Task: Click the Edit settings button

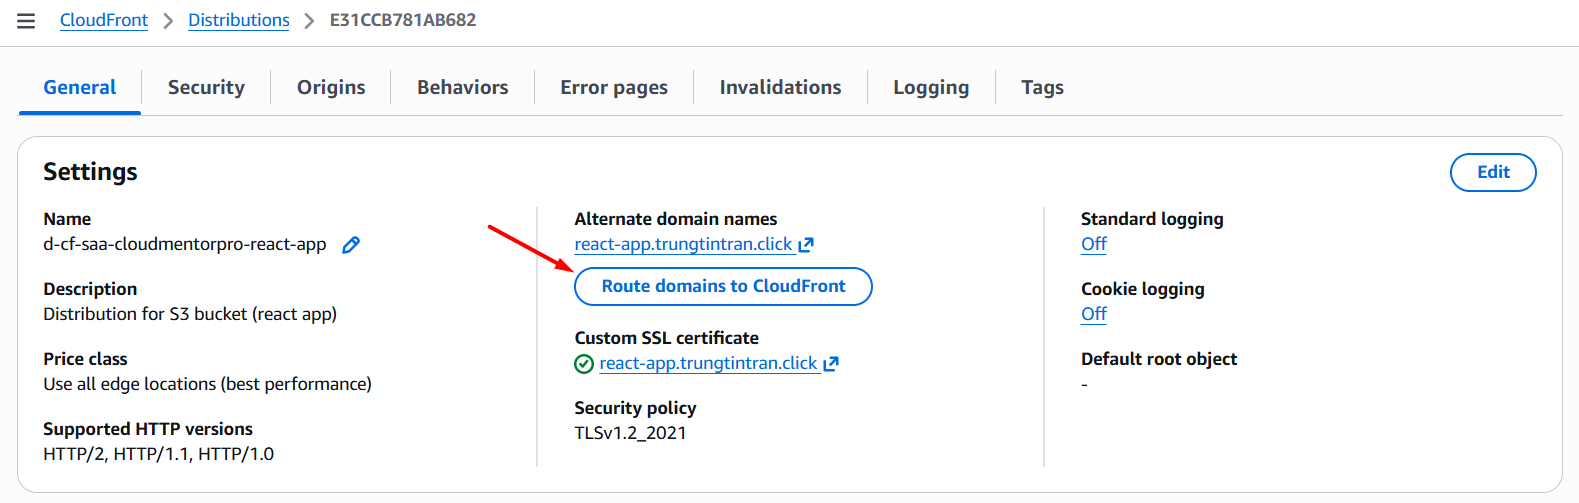Action: [x=1493, y=172]
